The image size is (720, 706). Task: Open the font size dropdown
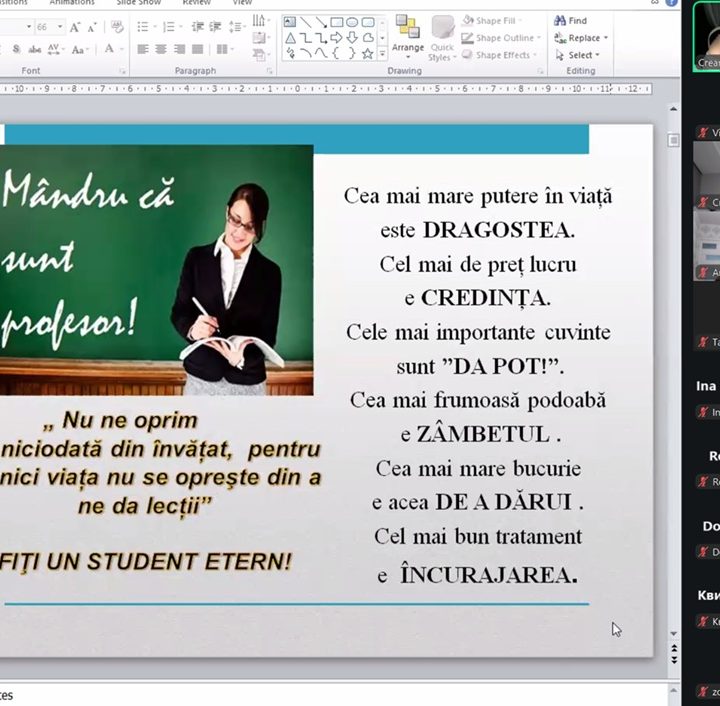point(60,27)
